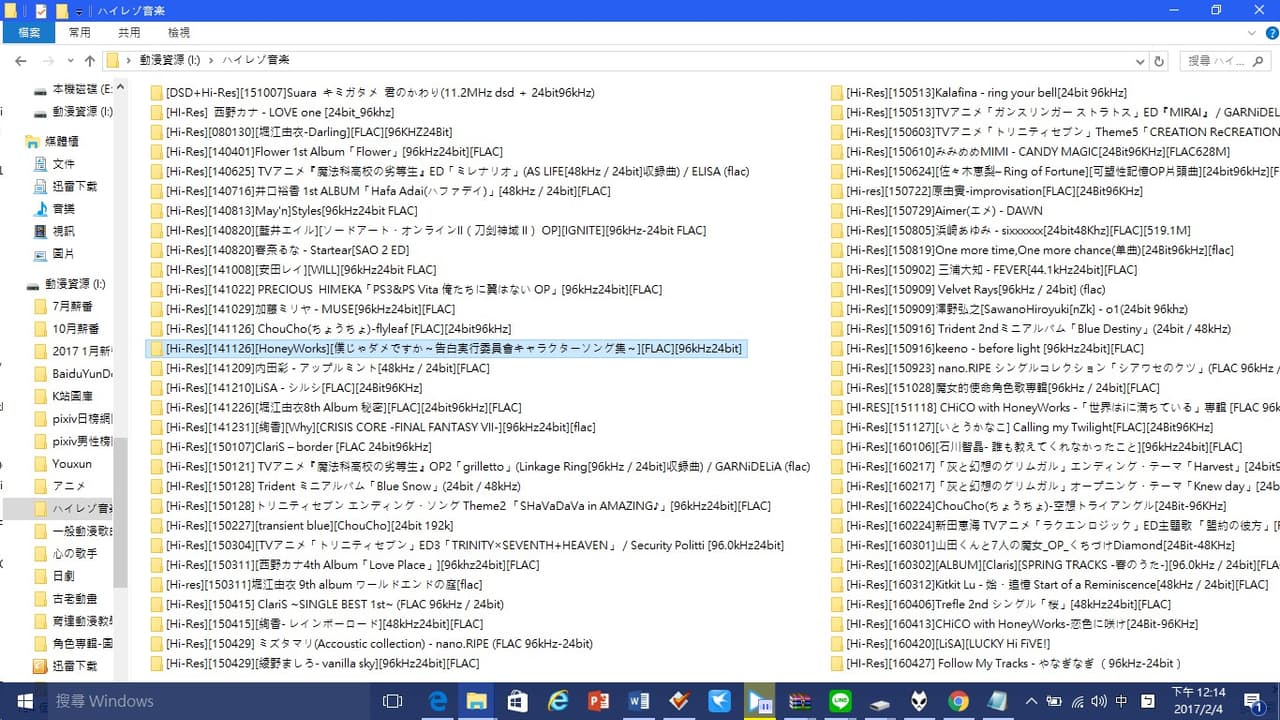Image resolution: width=1280 pixels, height=720 pixels.
Task: Open LINE from the taskbar
Action: click(840, 701)
